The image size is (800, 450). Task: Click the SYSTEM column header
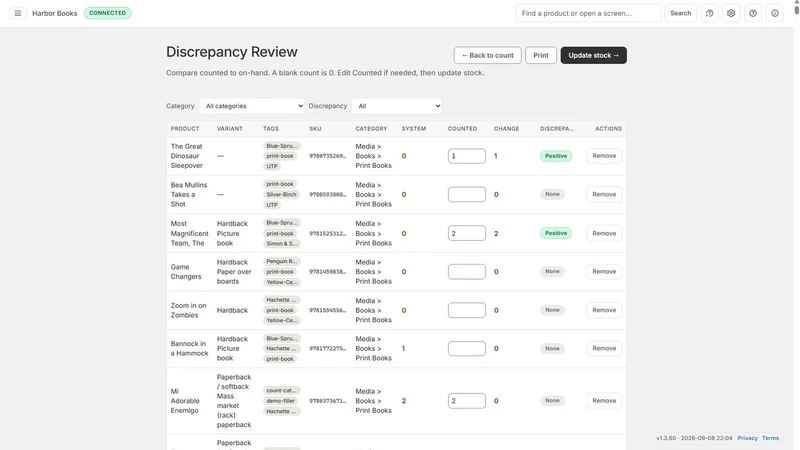[414, 129]
